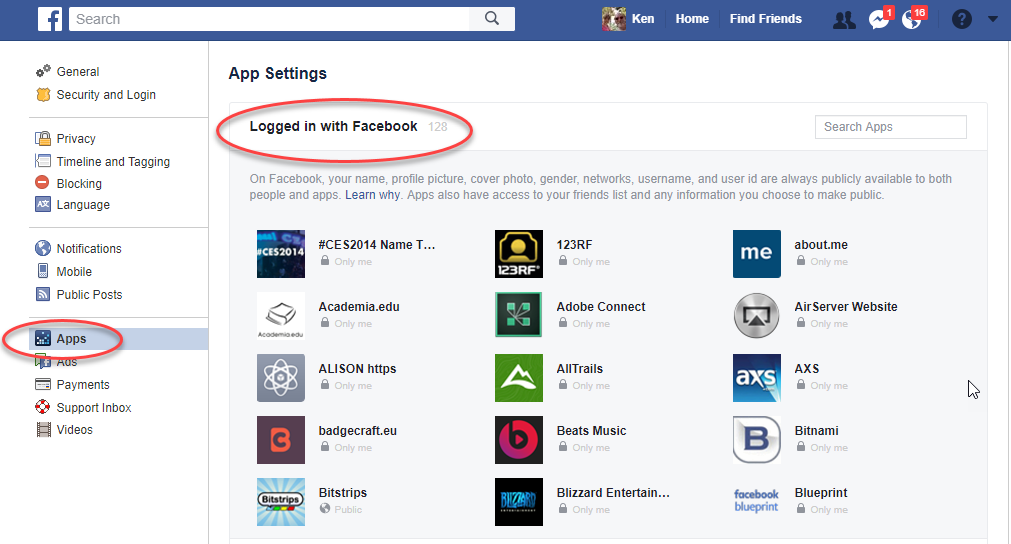
Task: Open Support Inbox
Action: (x=93, y=408)
